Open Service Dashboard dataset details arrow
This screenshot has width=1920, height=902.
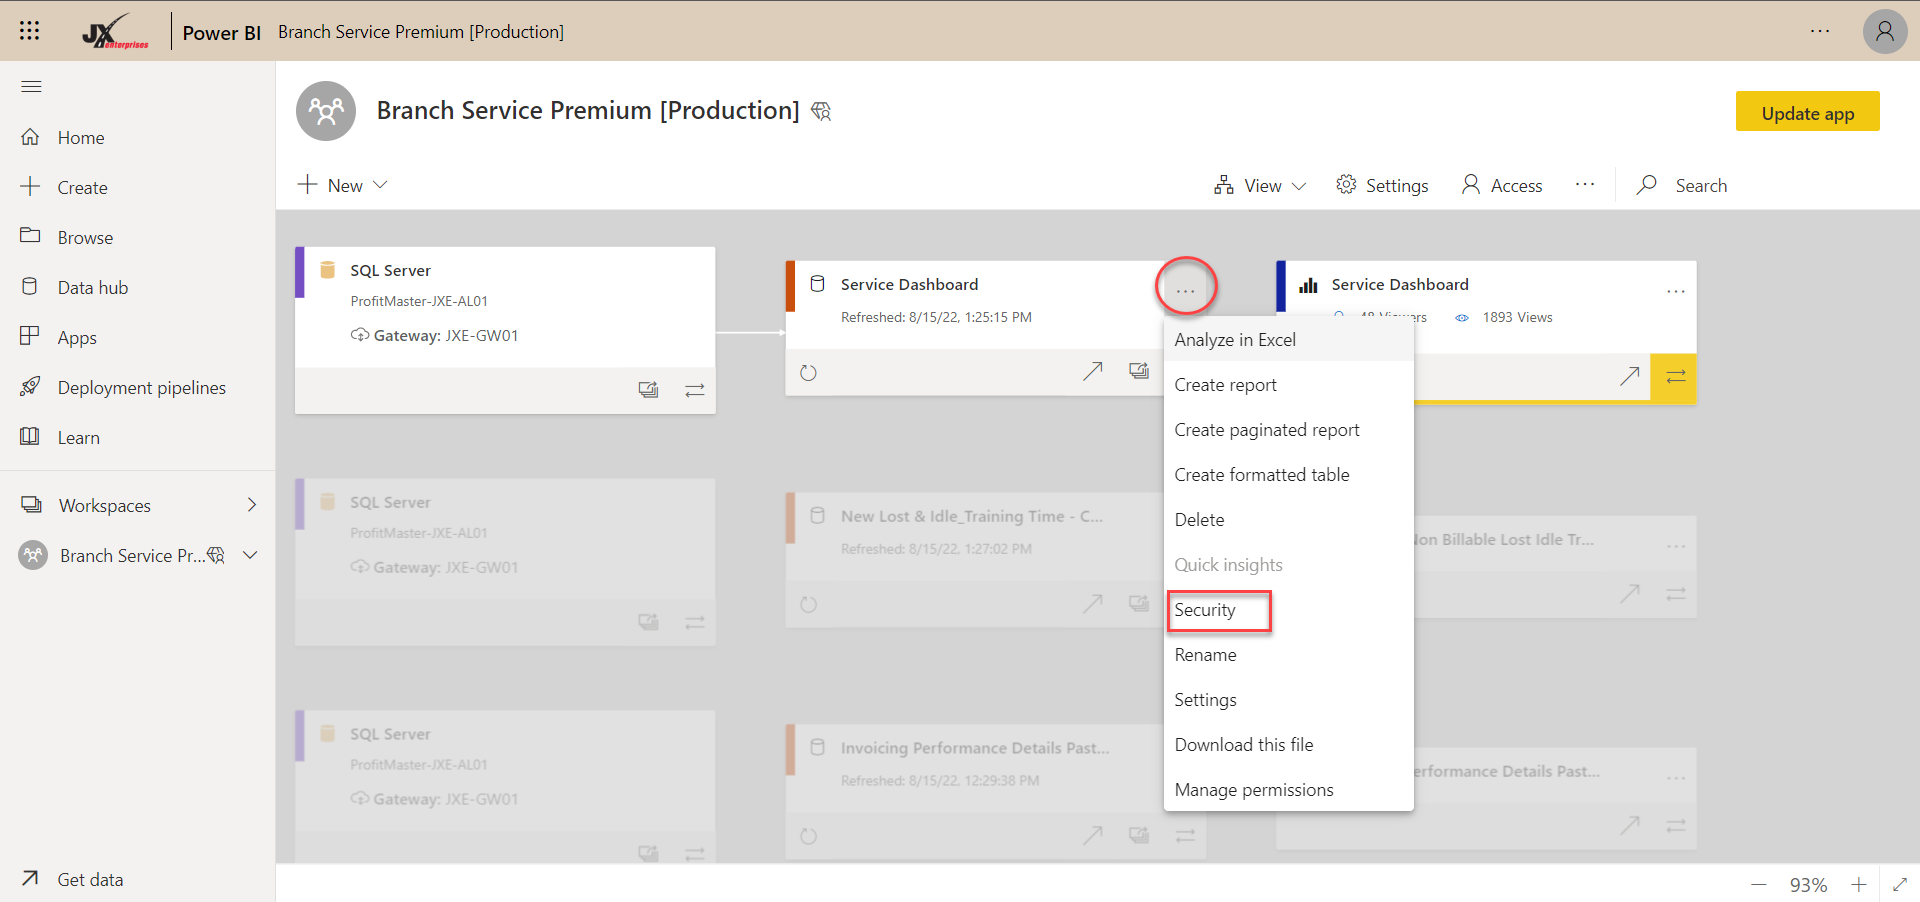tap(1092, 371)
